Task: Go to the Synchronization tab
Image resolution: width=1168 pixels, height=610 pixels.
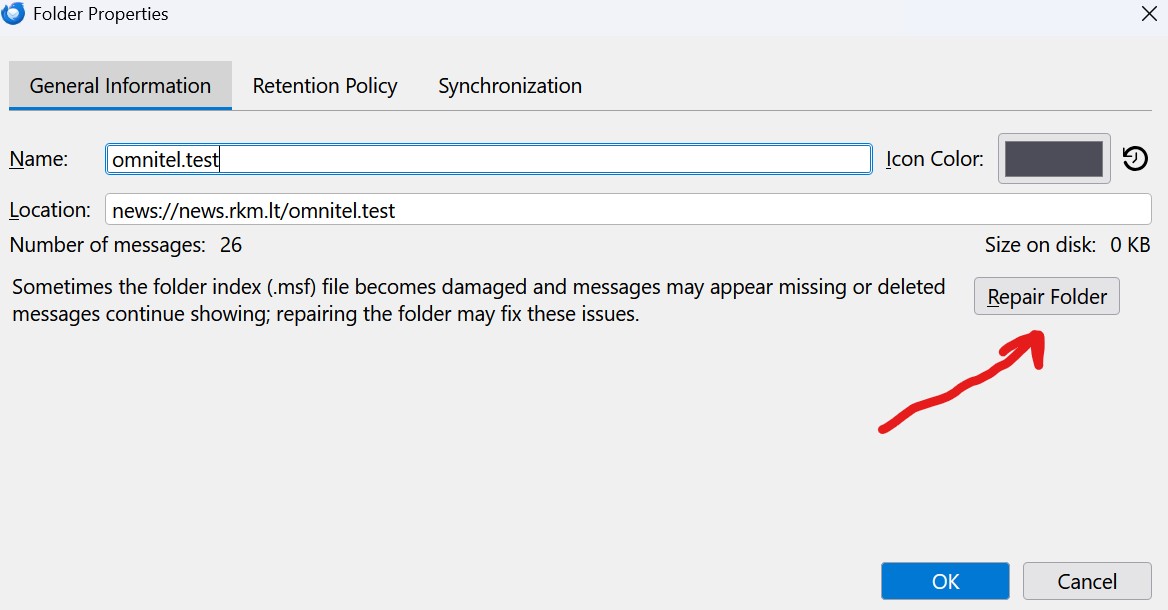Action: [x=510, y=86]
